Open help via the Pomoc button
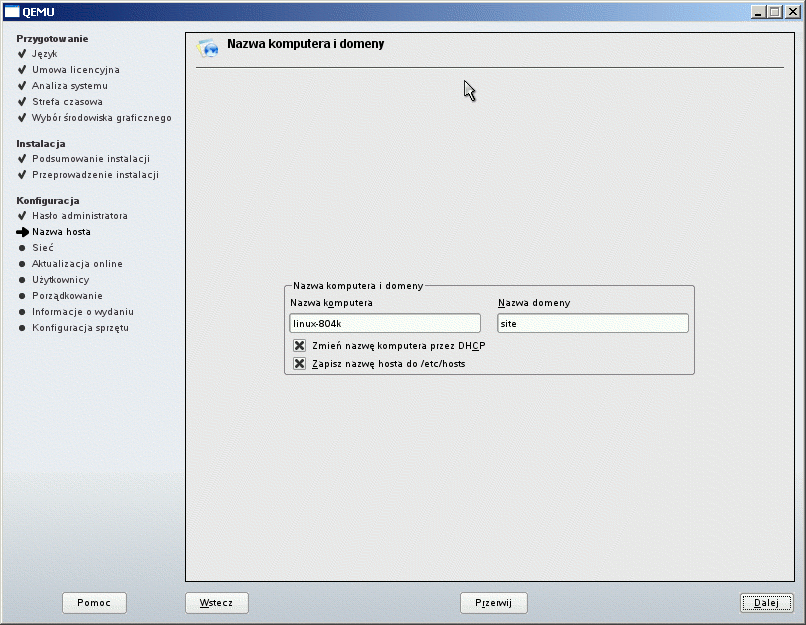806x625 pixels. click(94, 603)
